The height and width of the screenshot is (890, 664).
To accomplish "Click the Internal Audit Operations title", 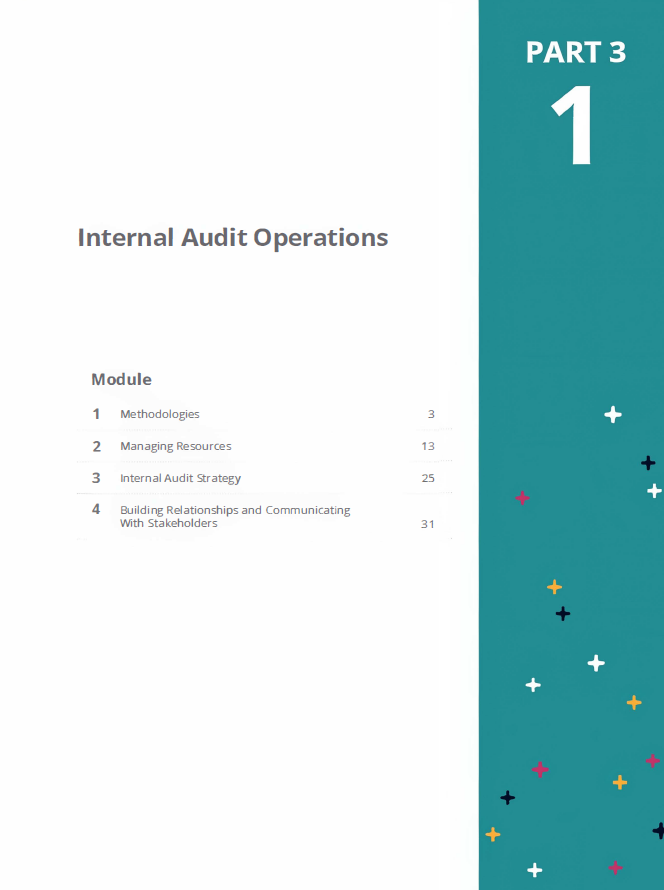I will coord(232,238).
